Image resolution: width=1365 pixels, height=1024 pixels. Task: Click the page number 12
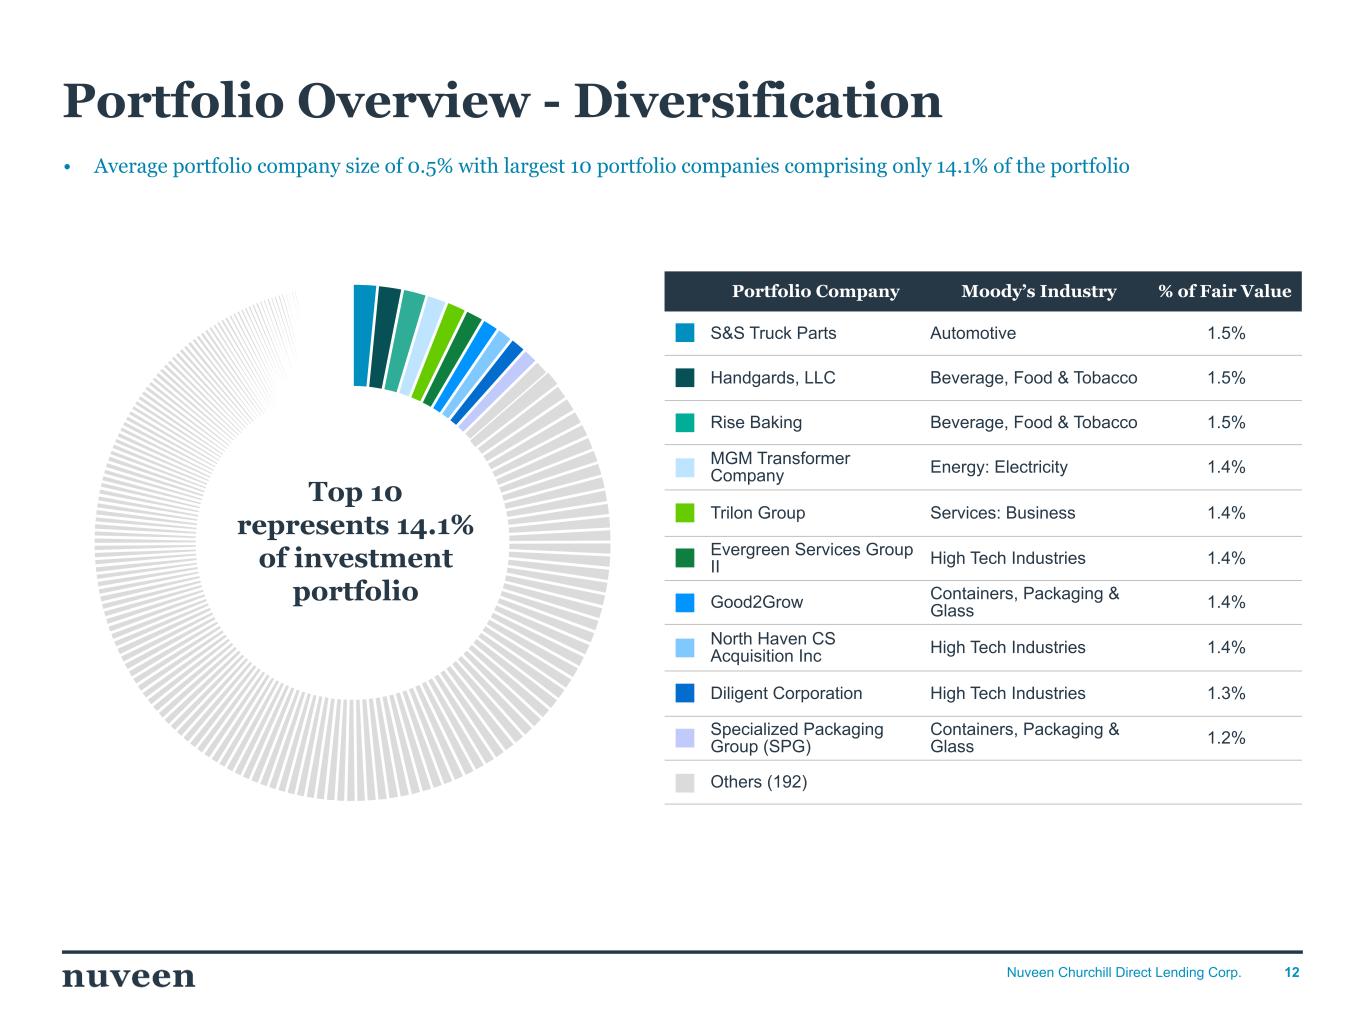(1291, 972)
